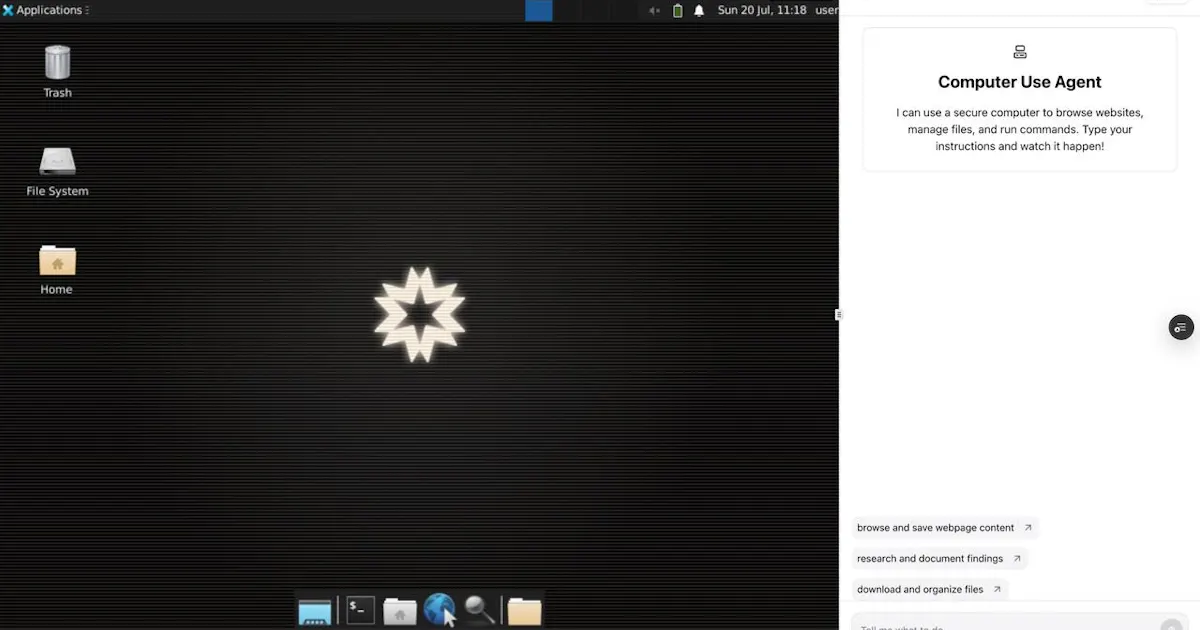Click the computer icon above Computer Use Agent

[1020, 52]
